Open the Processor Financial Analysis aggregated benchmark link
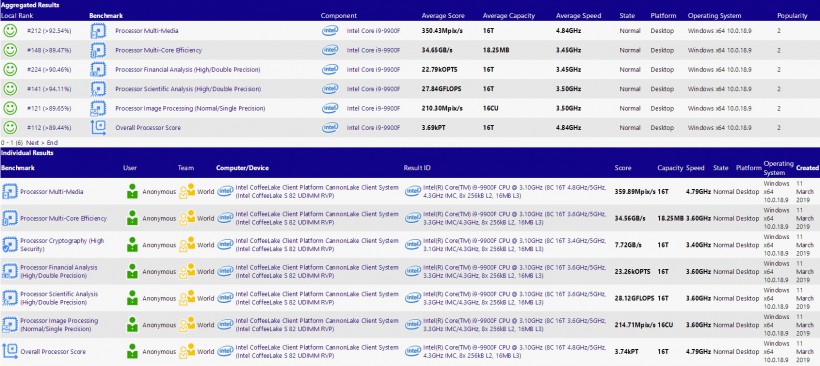 coord(188,70)
